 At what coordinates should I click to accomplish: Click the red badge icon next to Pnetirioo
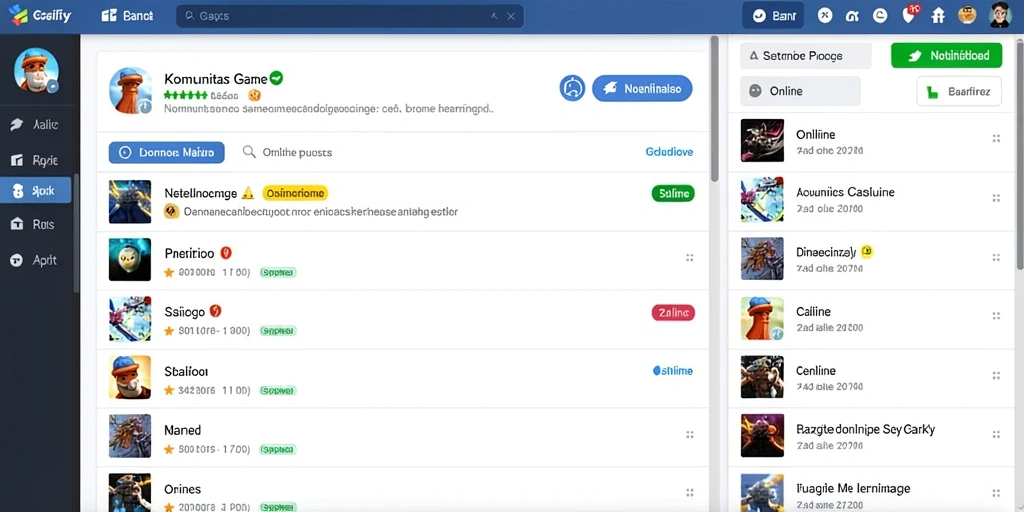pyautogui.click(x=227, y=253)
